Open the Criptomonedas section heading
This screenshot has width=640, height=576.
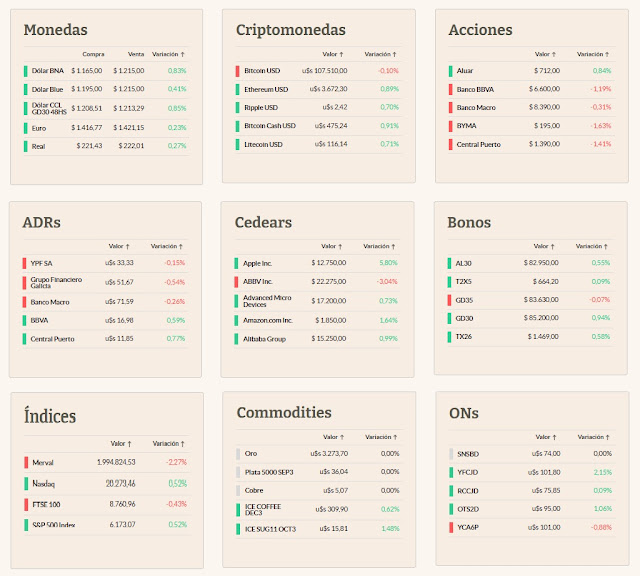(291, 30)
